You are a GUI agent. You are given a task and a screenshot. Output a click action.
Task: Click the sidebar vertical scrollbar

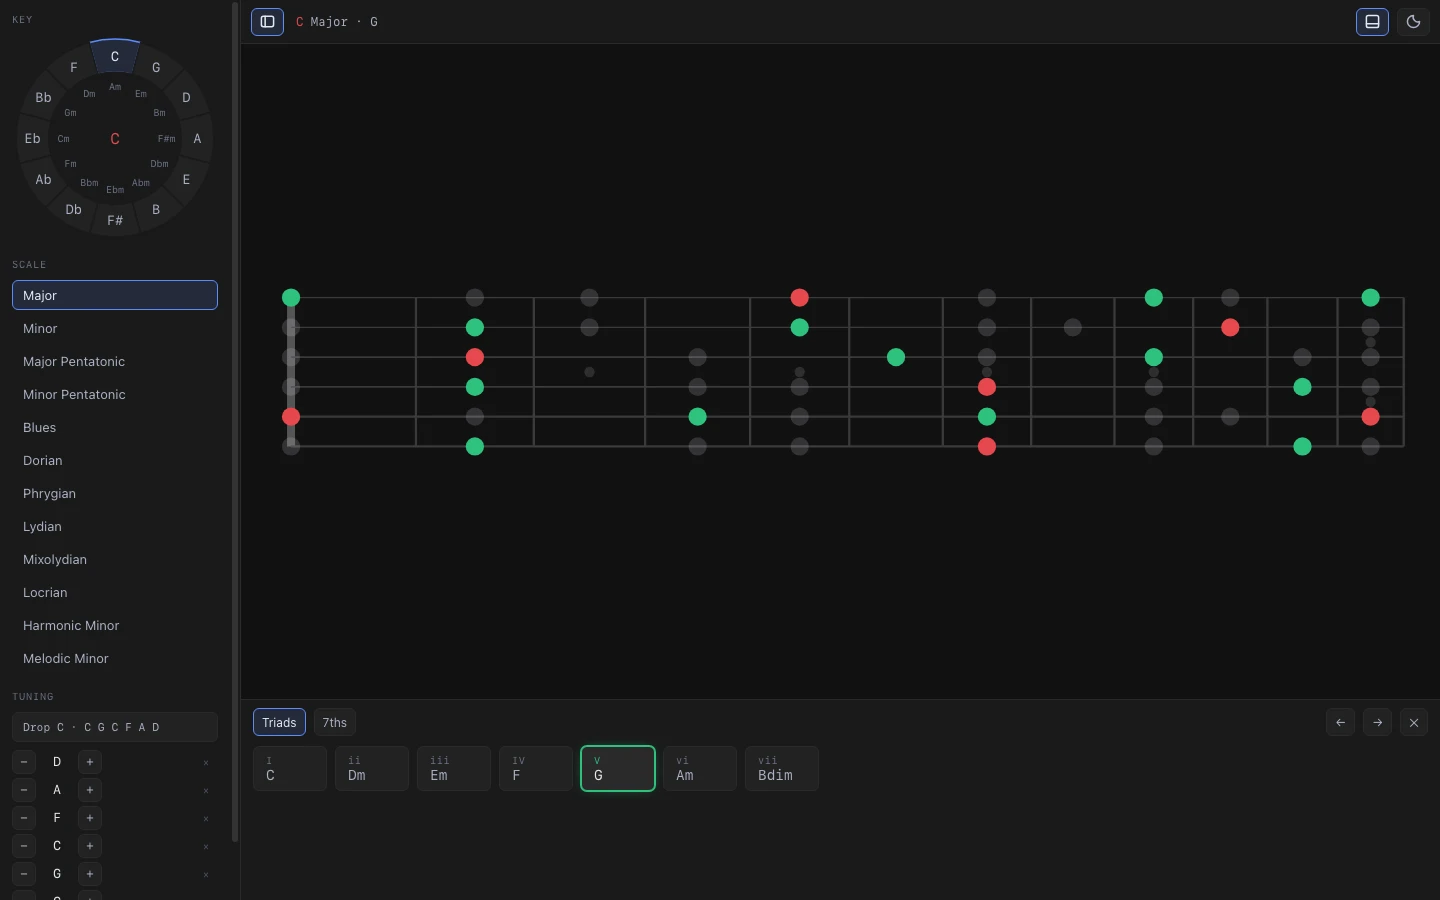tap(235, 422)
